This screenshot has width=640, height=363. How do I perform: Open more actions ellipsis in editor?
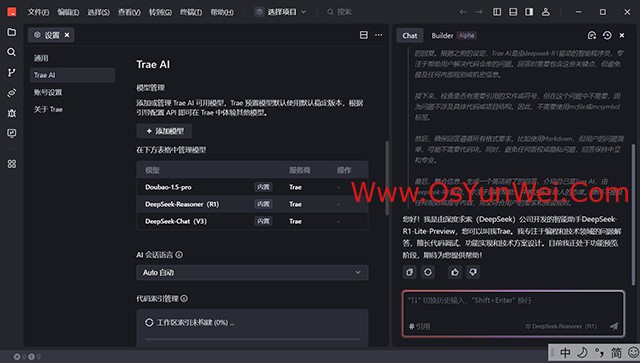point(379,35)
